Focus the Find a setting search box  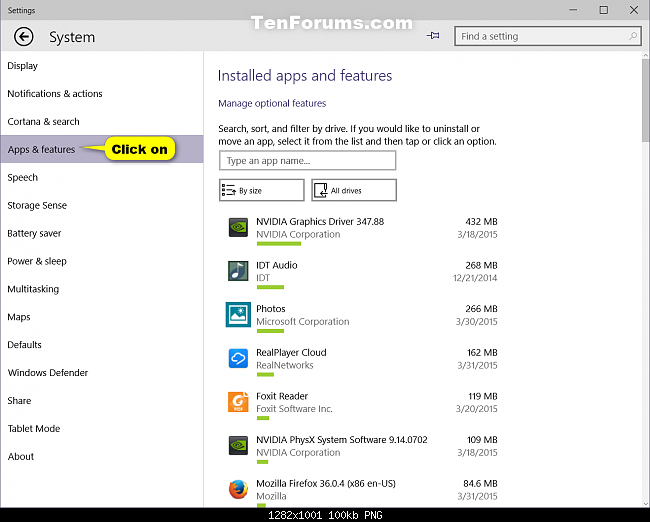(x=548, y=36)
